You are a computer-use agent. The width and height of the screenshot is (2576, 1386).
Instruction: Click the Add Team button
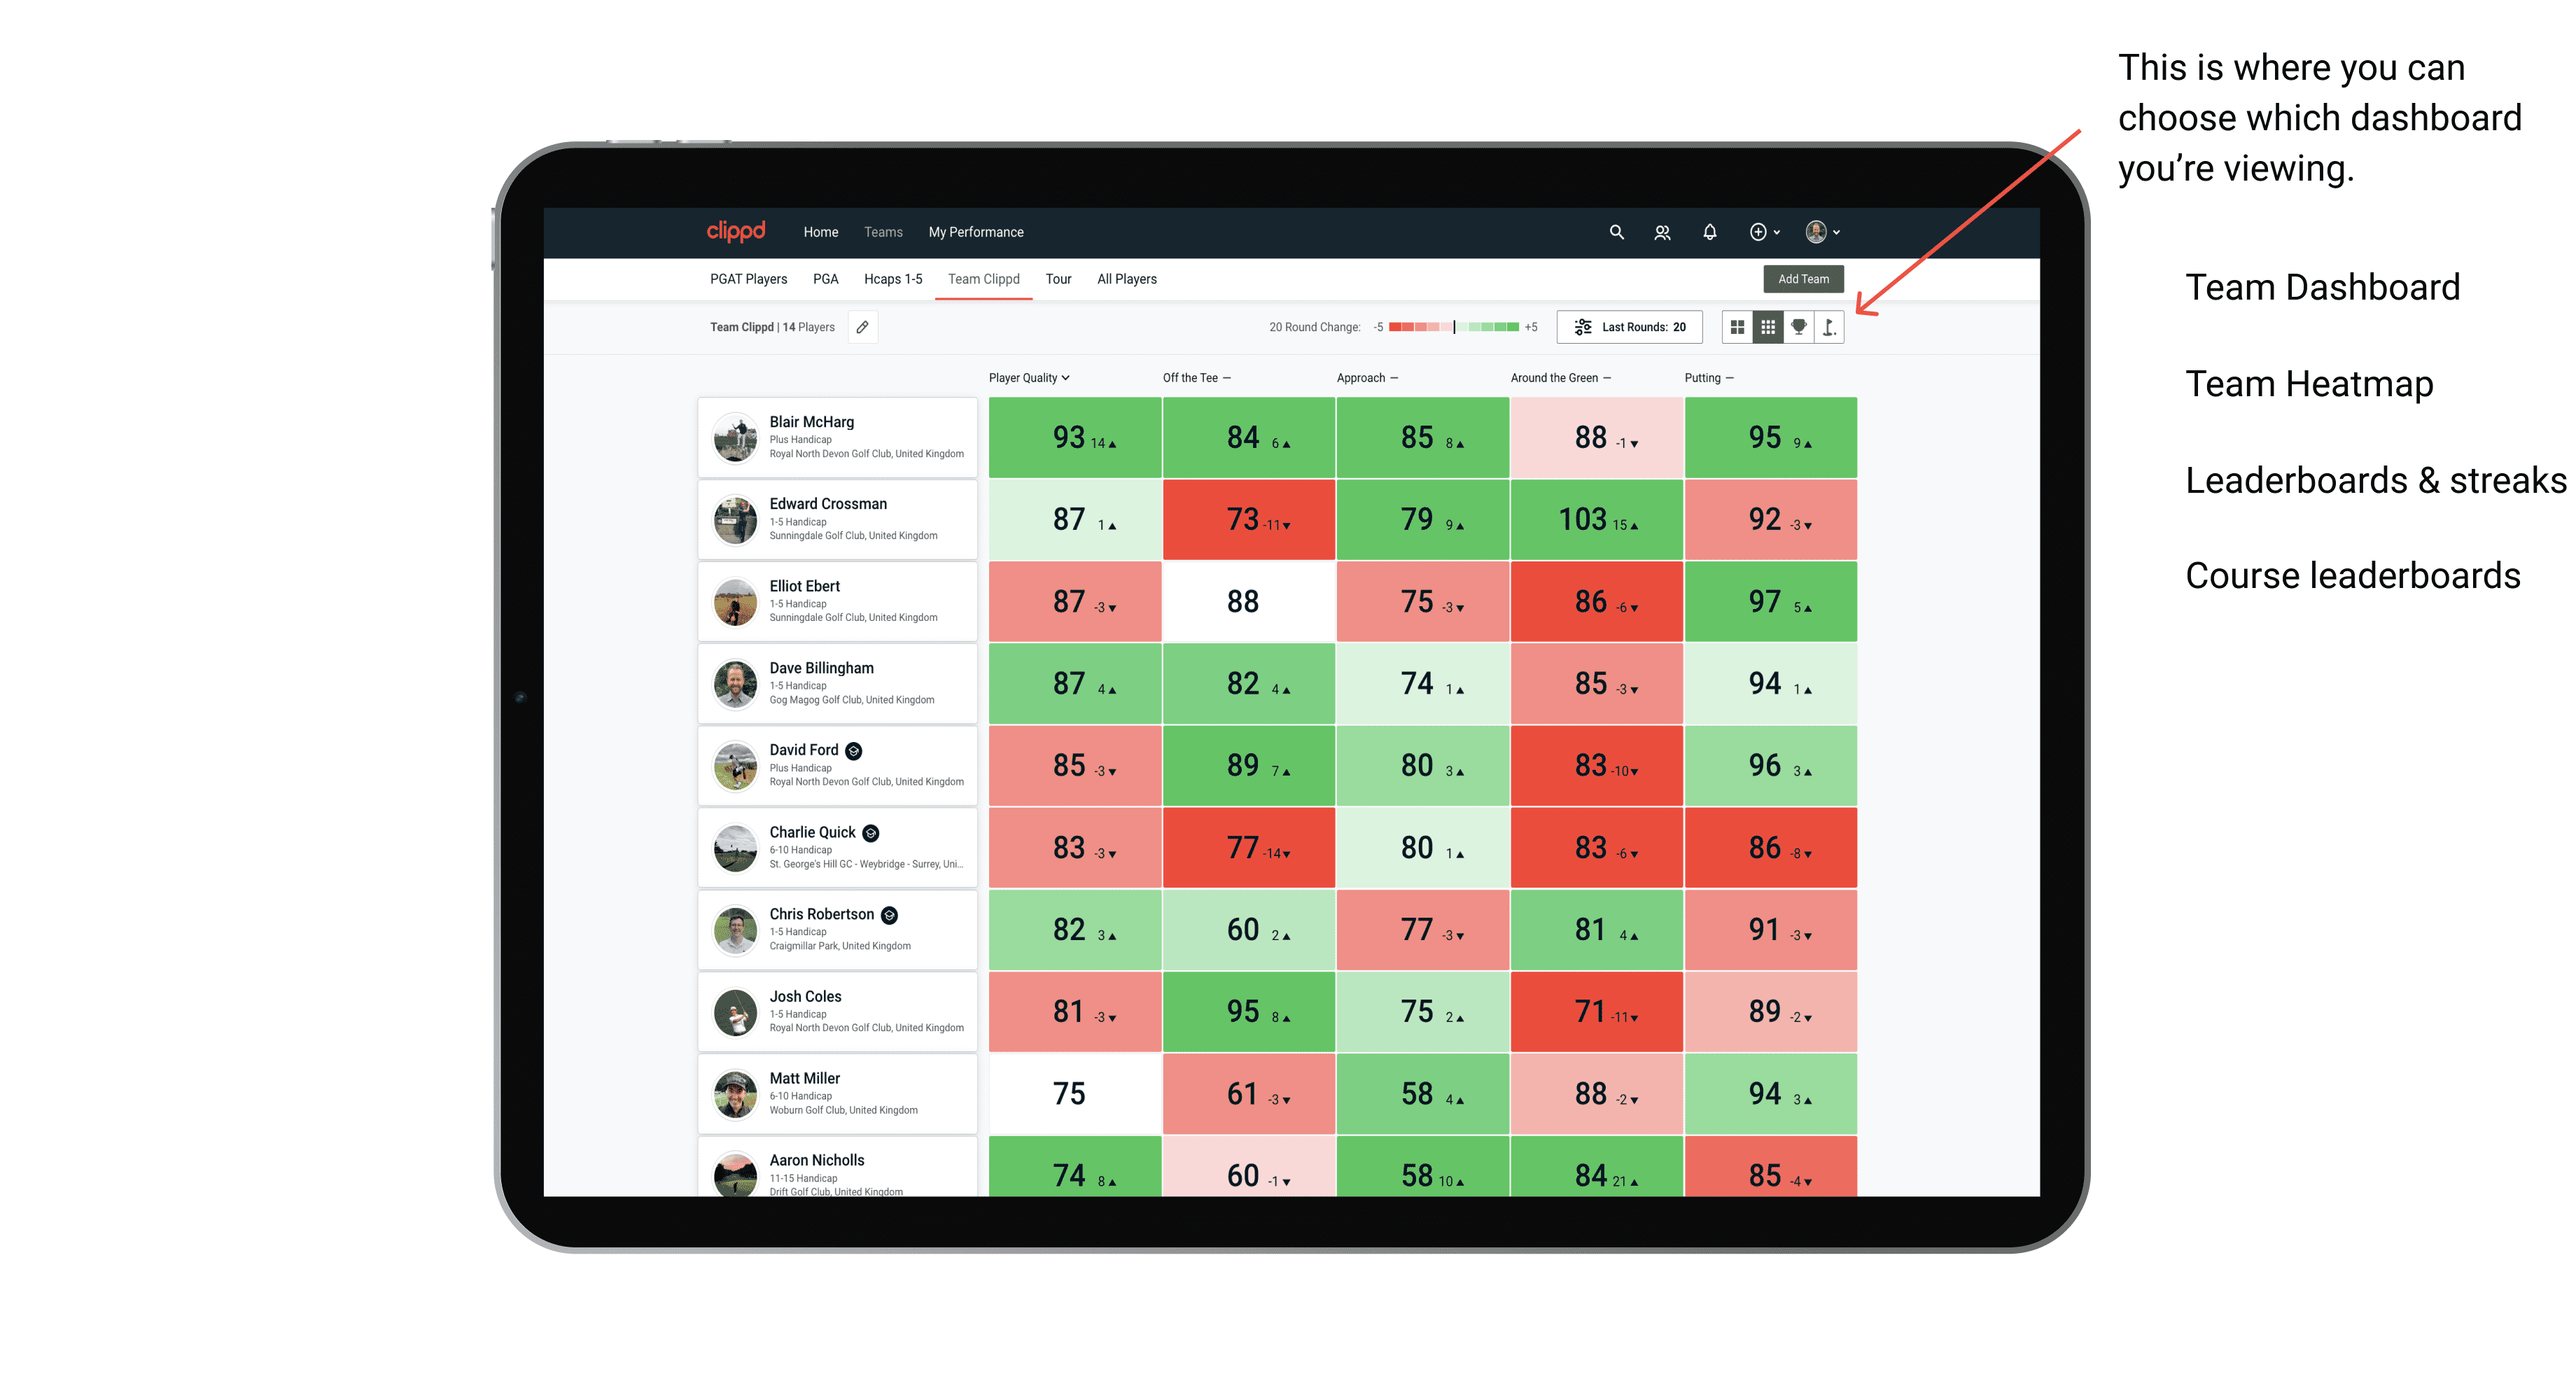click(1803, 276)
